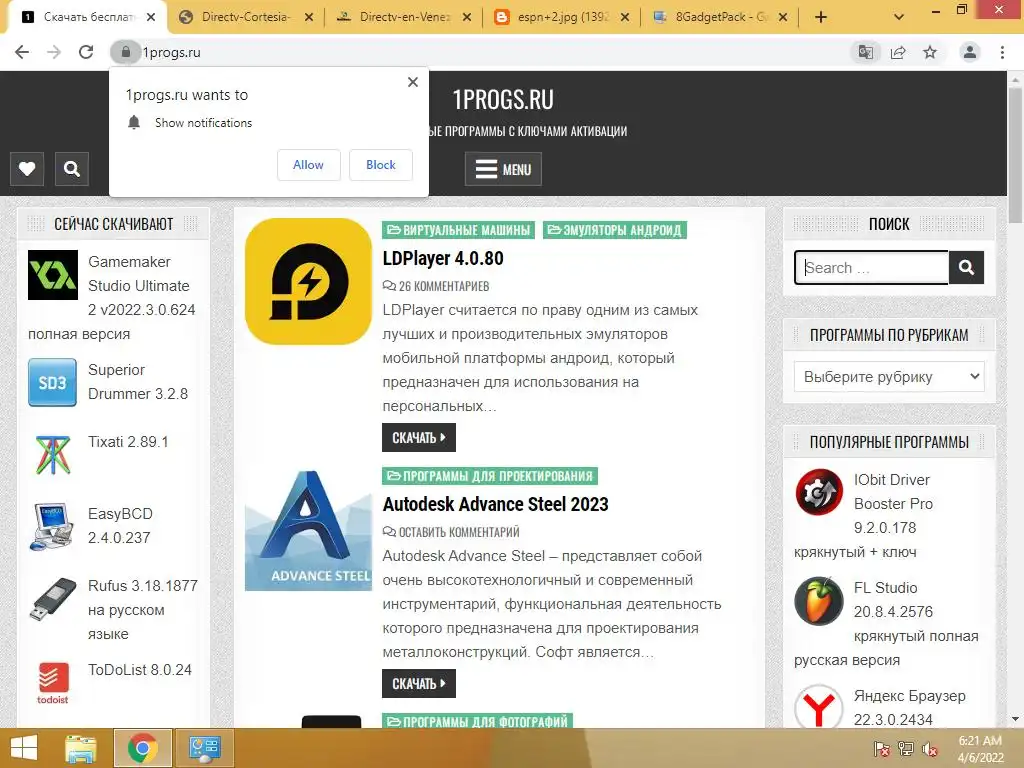Click the browser back arrow
The image size is (1024, 768).
(x=22, y=52)
